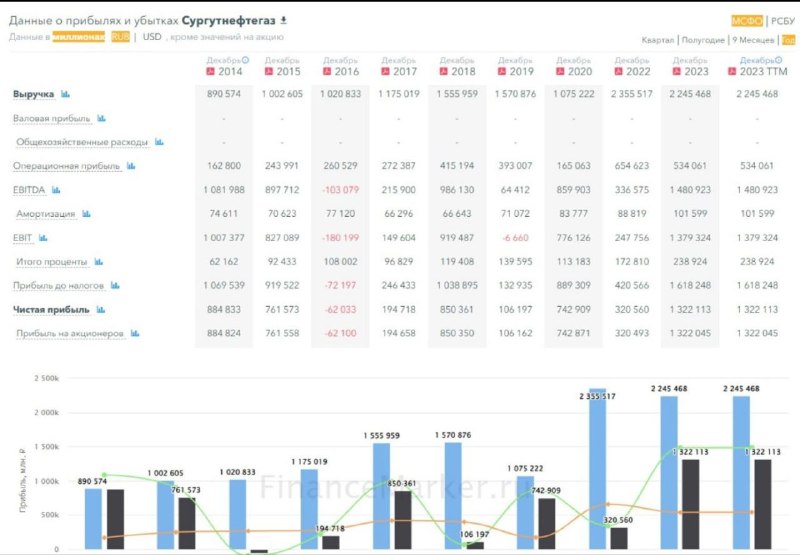Switch period to Полугодие

coord(703,40)
